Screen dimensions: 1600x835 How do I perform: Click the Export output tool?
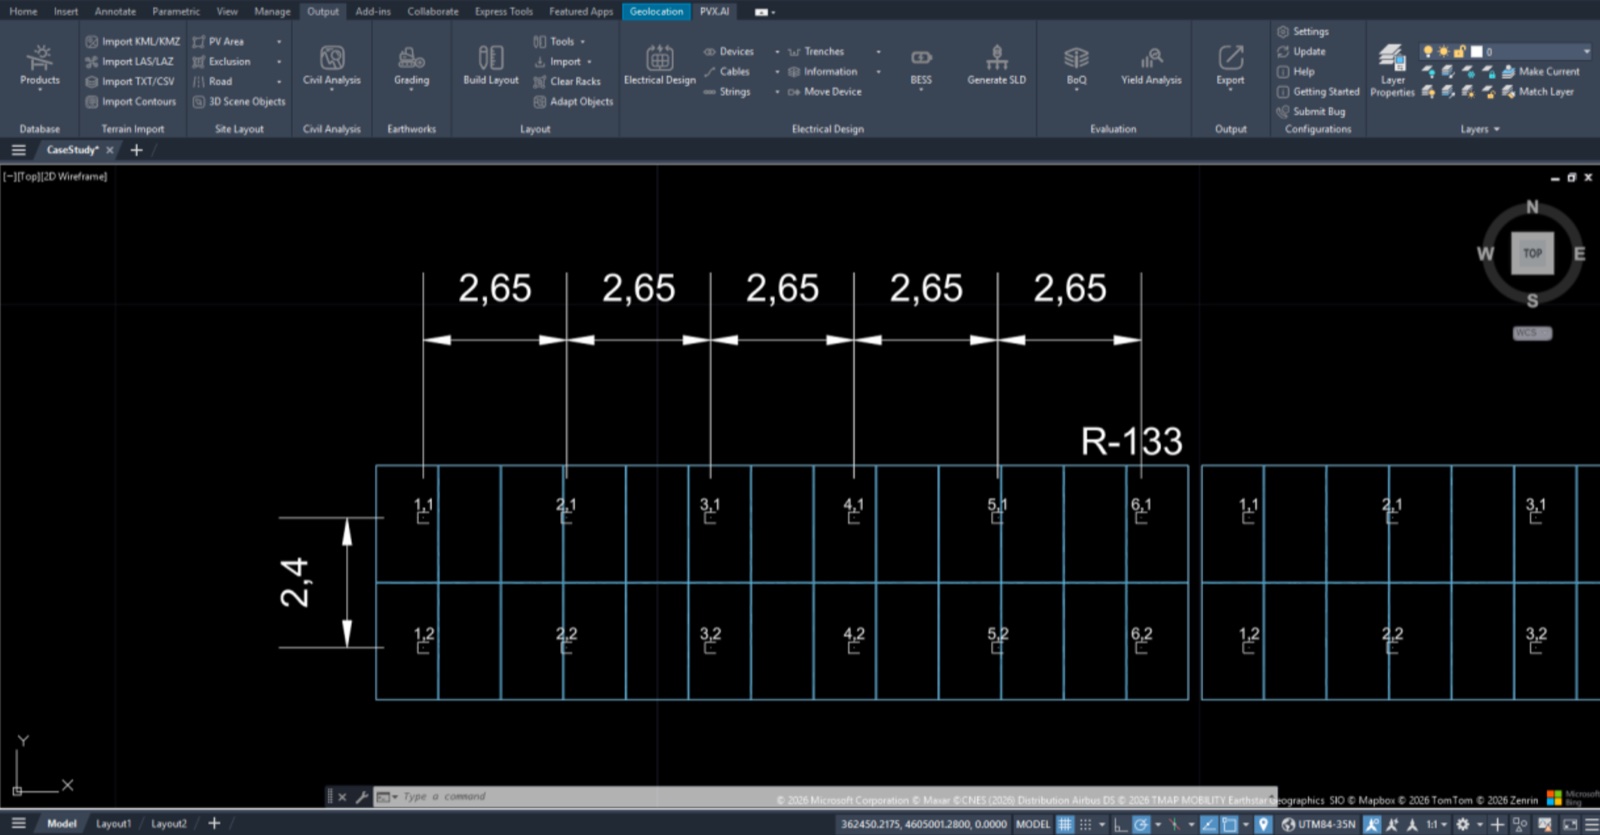(x=1230, y=66)
